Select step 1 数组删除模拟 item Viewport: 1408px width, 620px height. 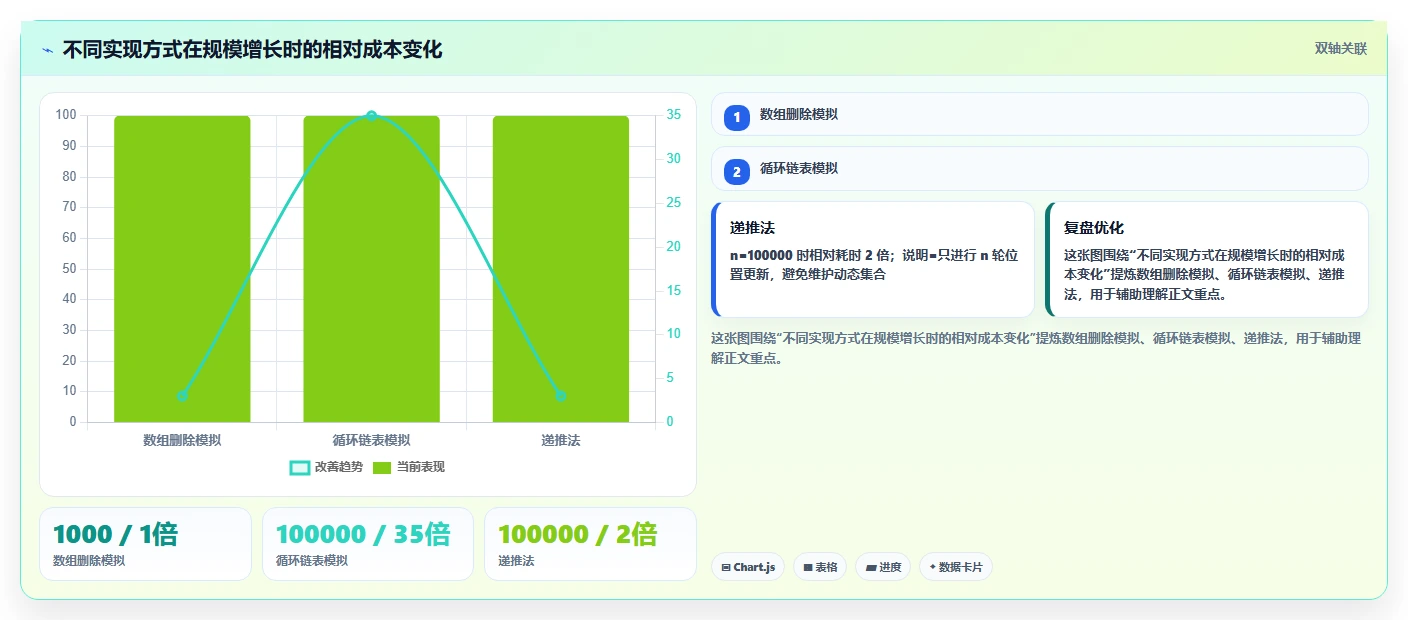[x=1039, y=114]
